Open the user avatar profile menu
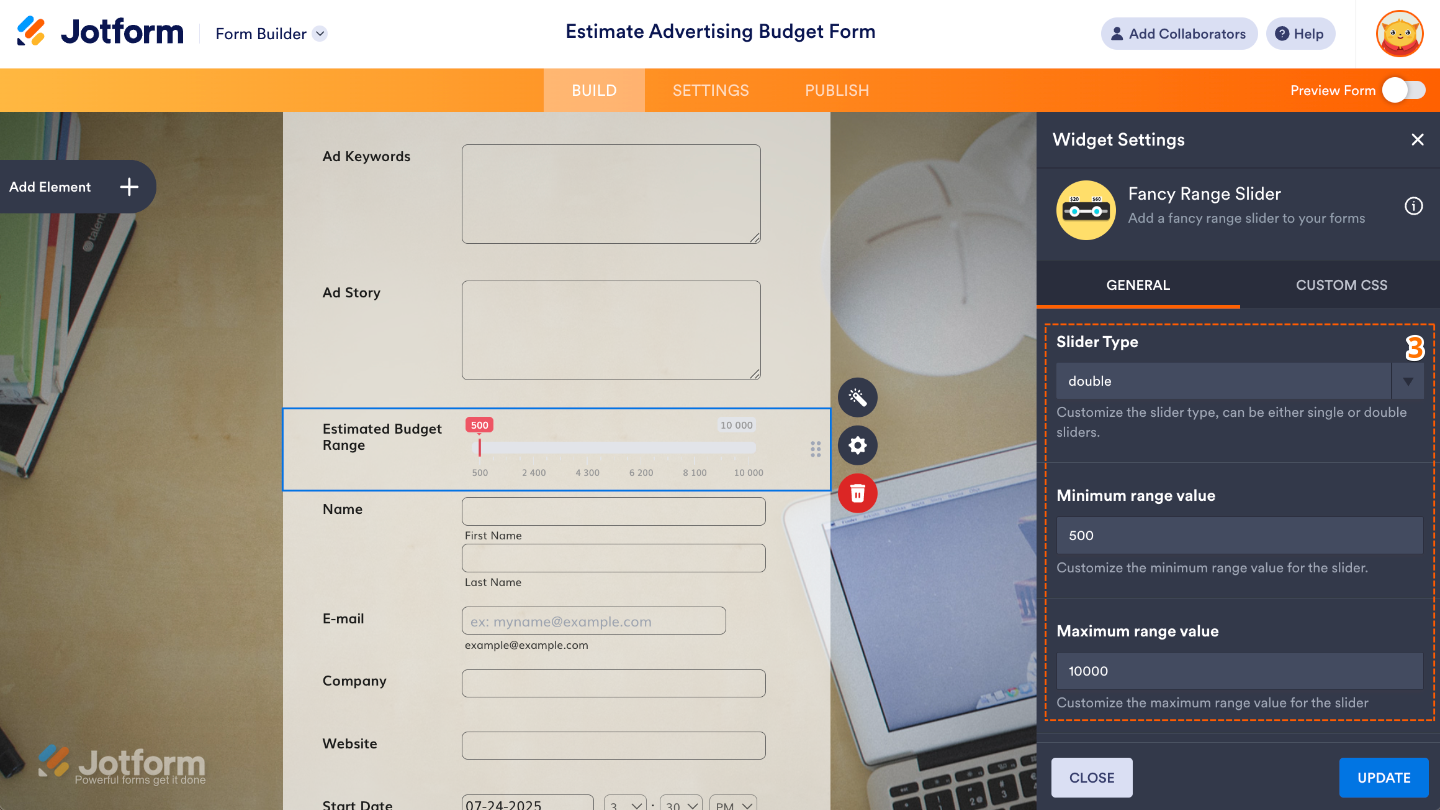 coord(1399,34)
